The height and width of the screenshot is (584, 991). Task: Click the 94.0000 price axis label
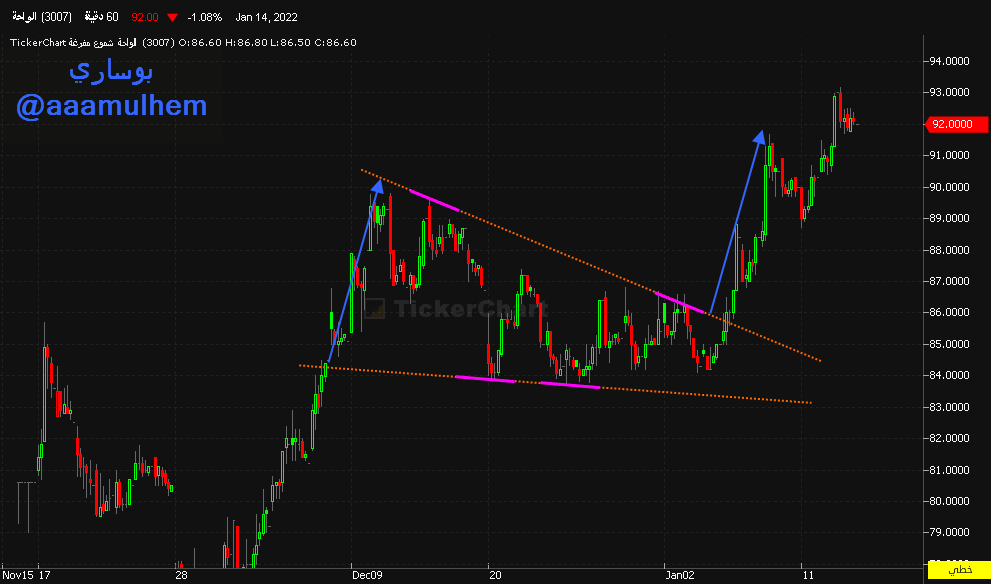point(948,61)
